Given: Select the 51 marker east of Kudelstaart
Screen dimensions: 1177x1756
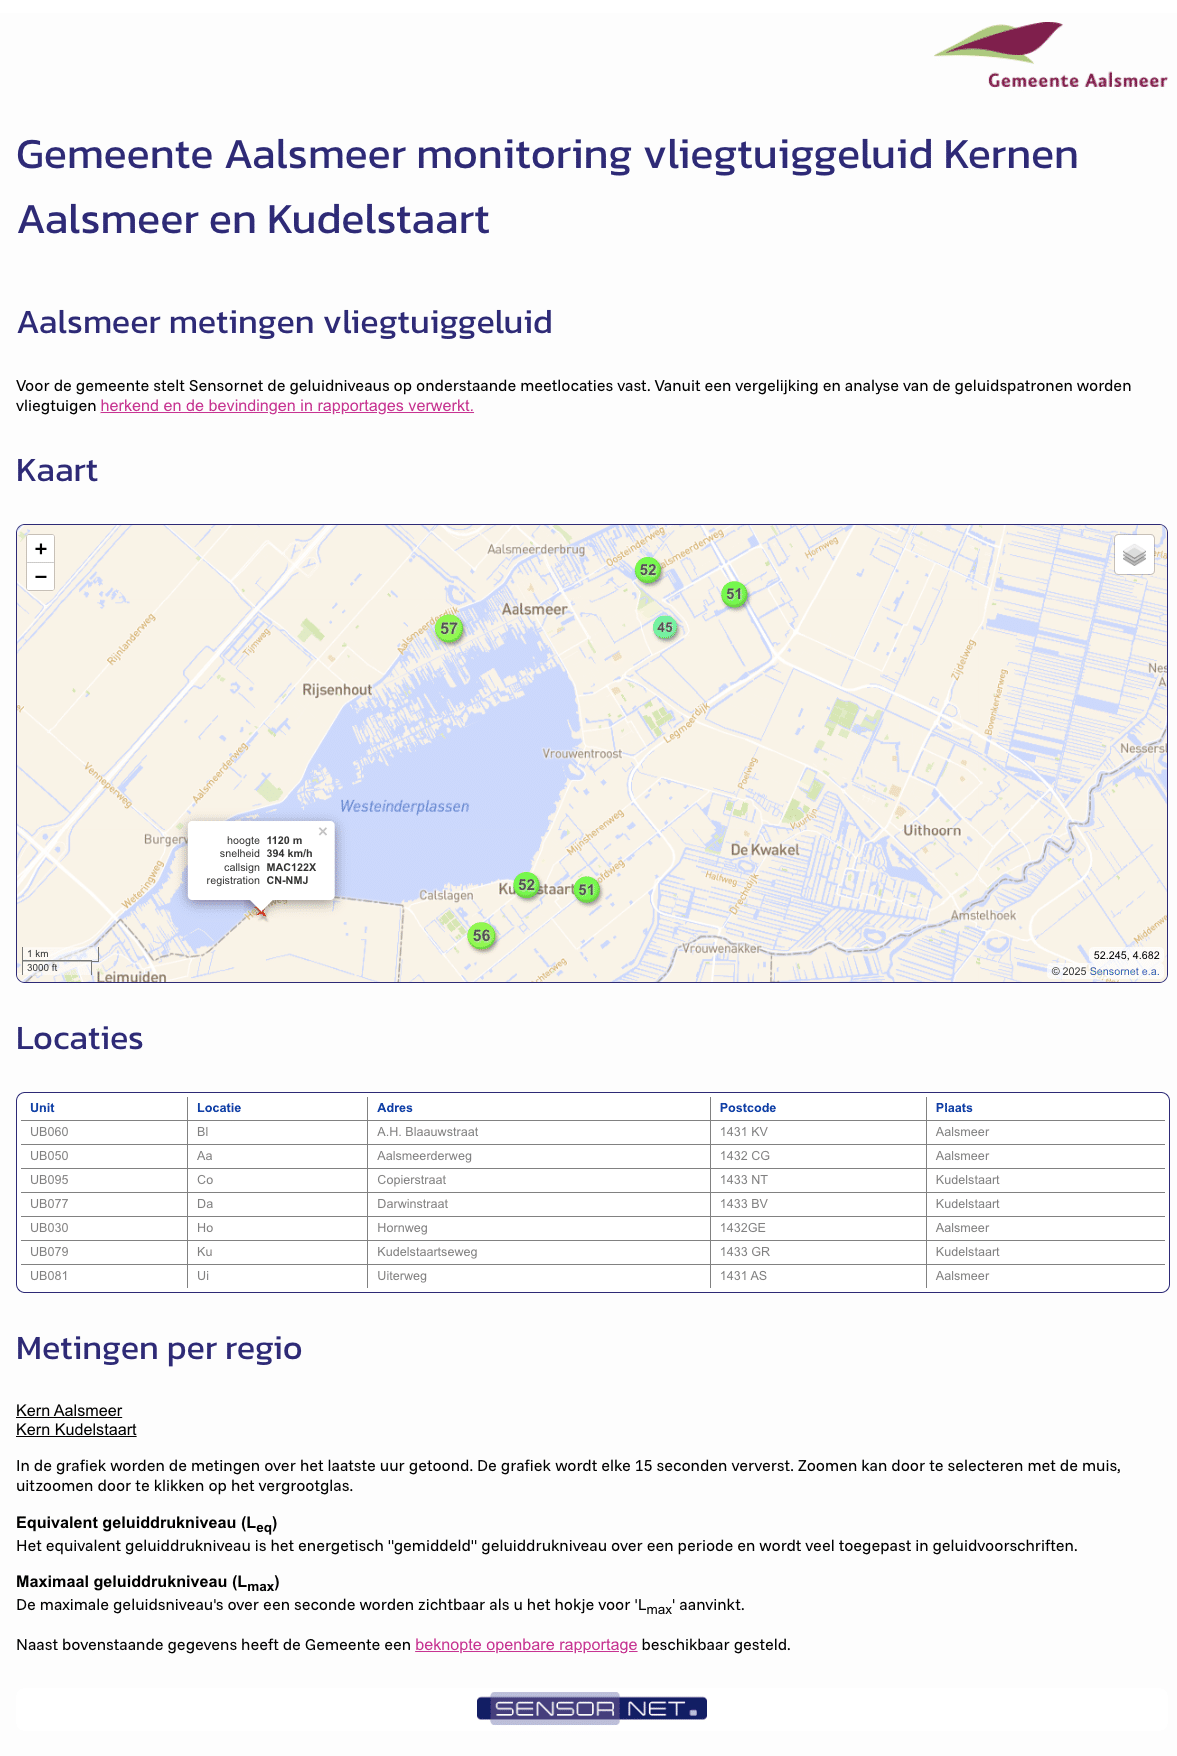Looking at the screenshot, I should pos(586,890).
